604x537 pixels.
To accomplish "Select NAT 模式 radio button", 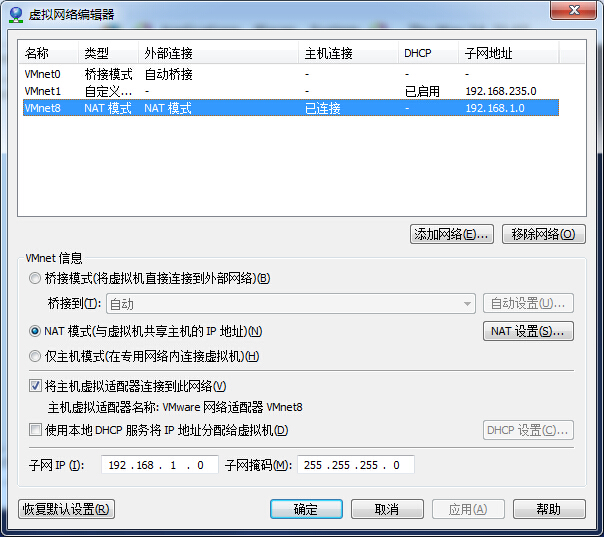I will 35,331.
